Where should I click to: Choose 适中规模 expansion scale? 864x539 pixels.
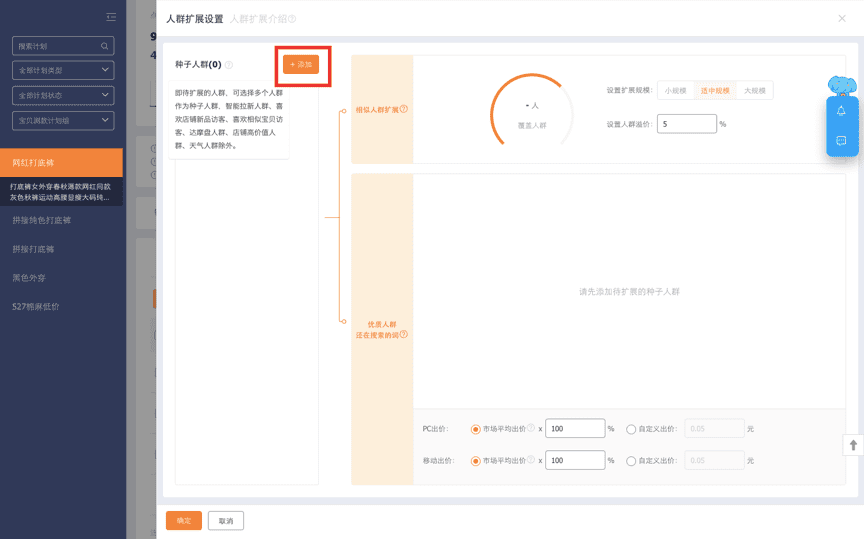pos(715,90)
